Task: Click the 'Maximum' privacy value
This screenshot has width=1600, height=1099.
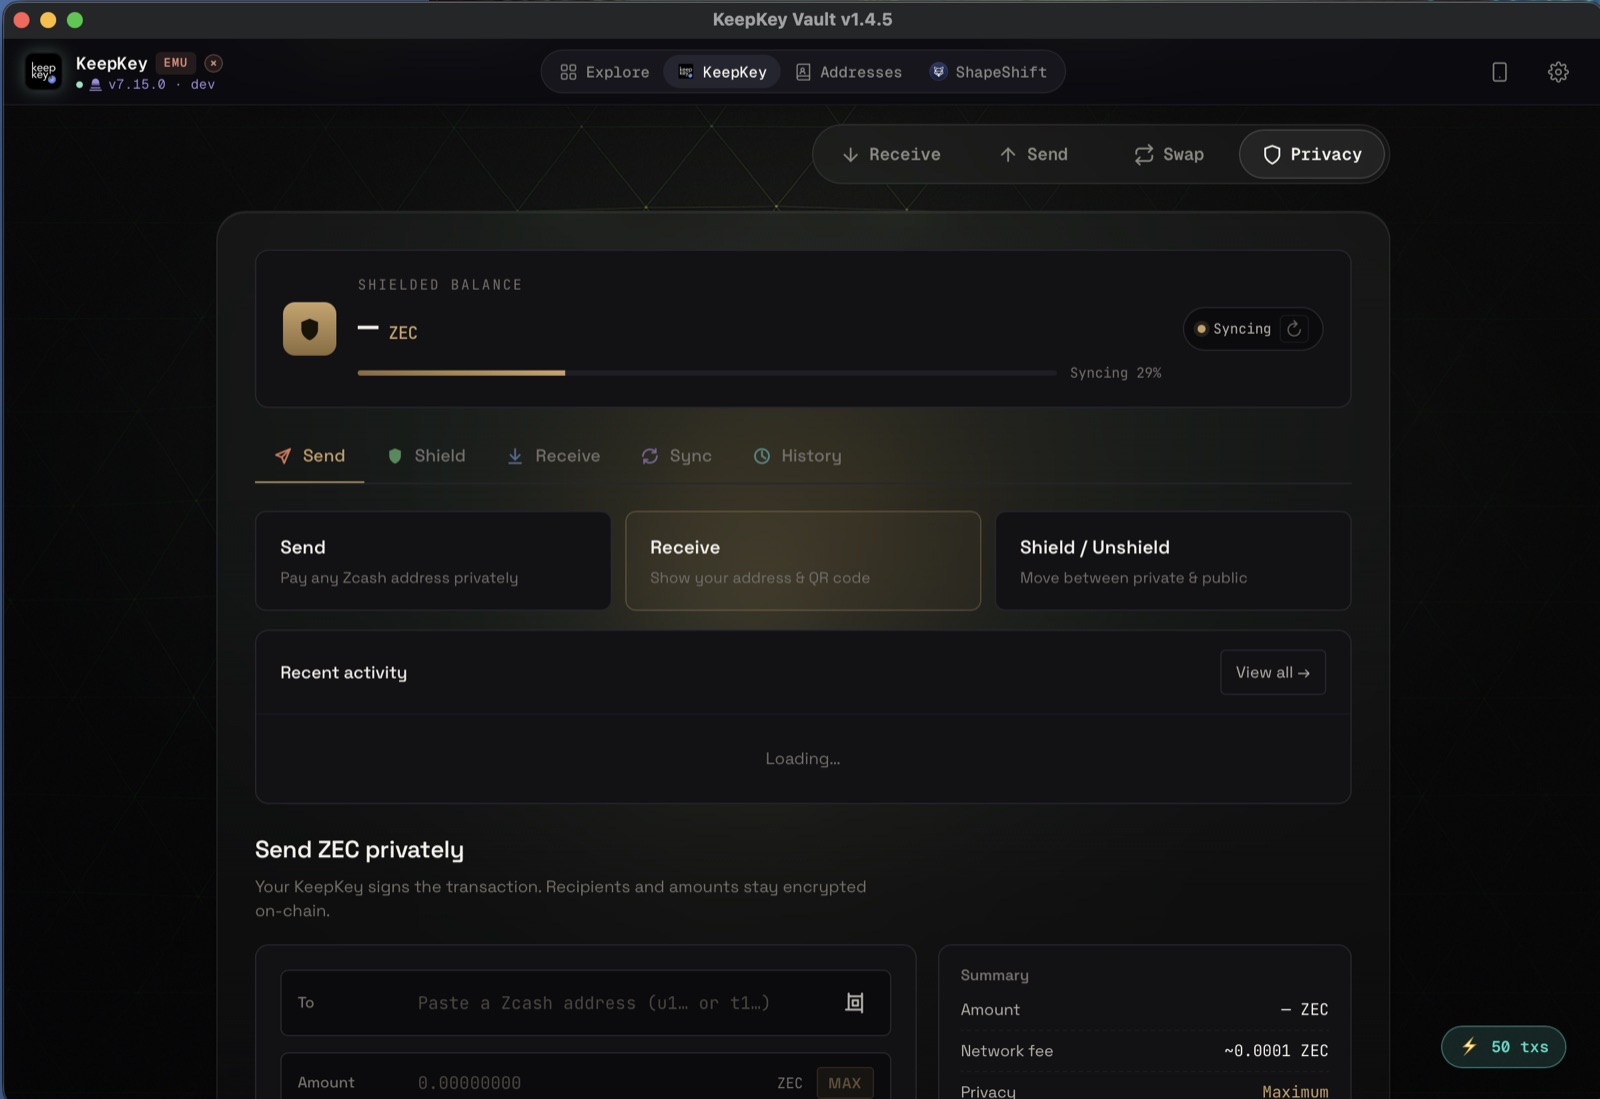Action: [x=1295, y=1091]
